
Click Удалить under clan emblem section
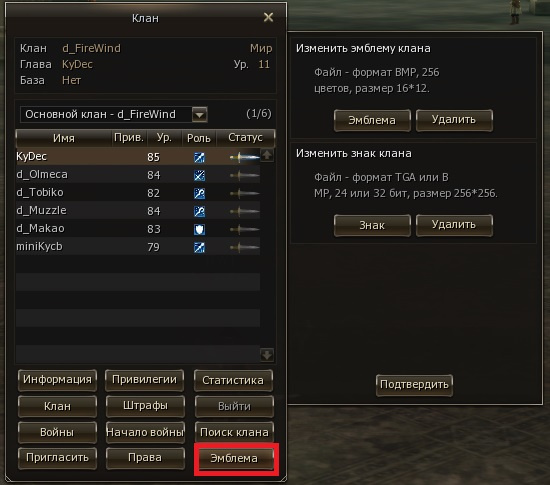454,120
